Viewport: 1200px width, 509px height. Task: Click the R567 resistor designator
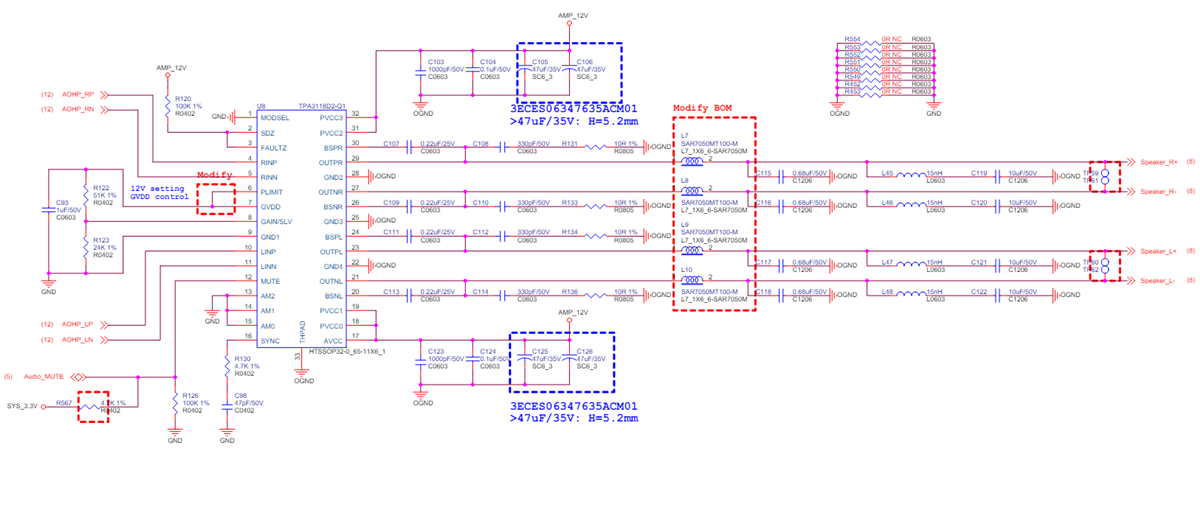pos(64,402)
